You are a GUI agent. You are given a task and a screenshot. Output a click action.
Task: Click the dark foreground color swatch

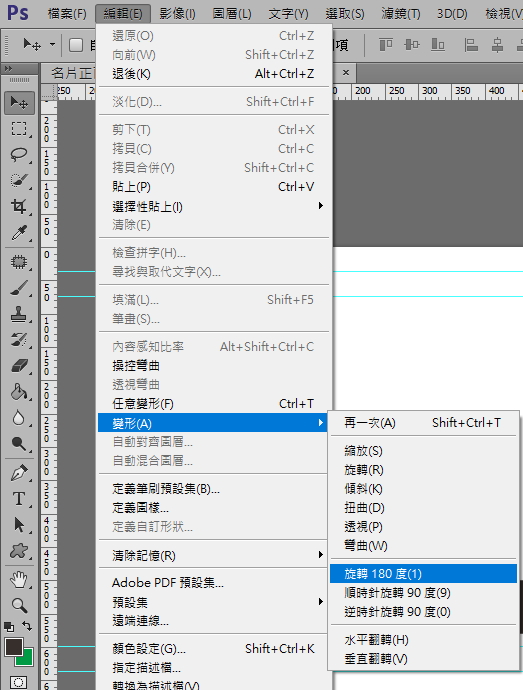click(x=14, y=647)
